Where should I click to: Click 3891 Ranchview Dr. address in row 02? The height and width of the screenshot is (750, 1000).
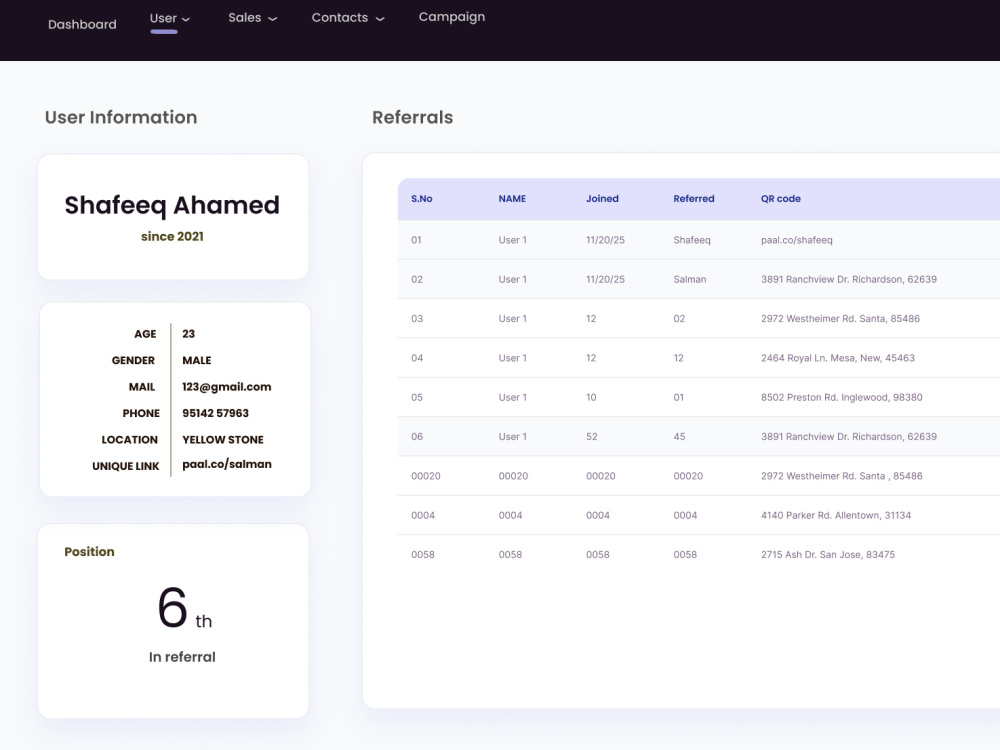click(849, 279)
